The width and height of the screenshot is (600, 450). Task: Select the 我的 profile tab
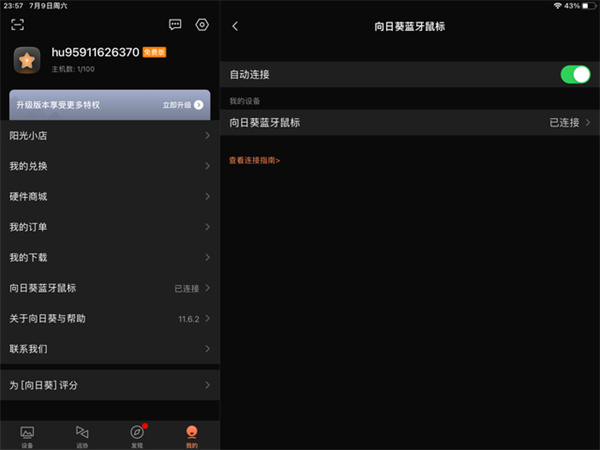click(191, 435)
